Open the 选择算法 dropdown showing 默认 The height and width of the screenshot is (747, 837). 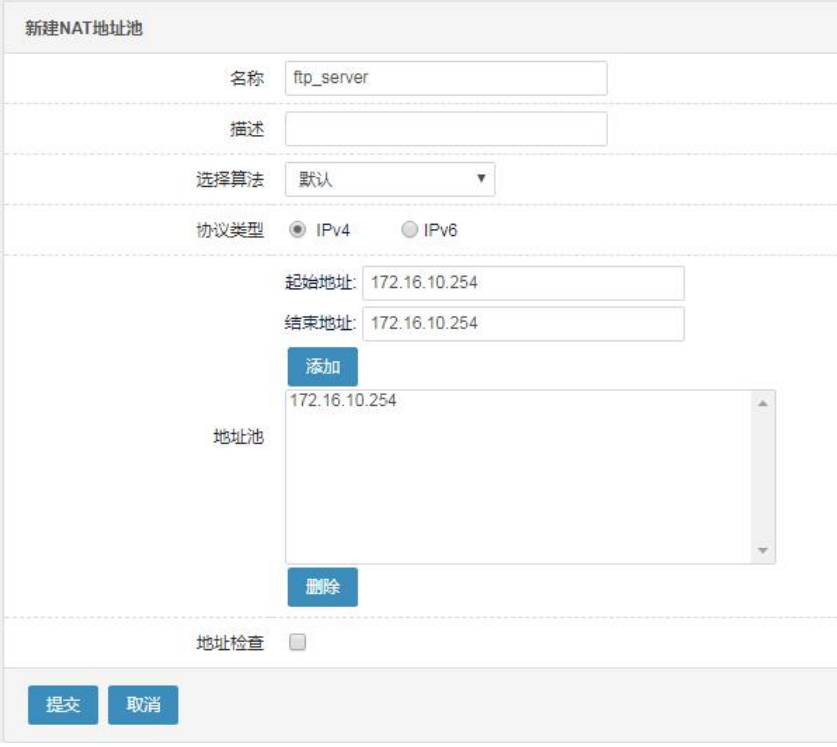pyautogui.click(x=390, y=179)
